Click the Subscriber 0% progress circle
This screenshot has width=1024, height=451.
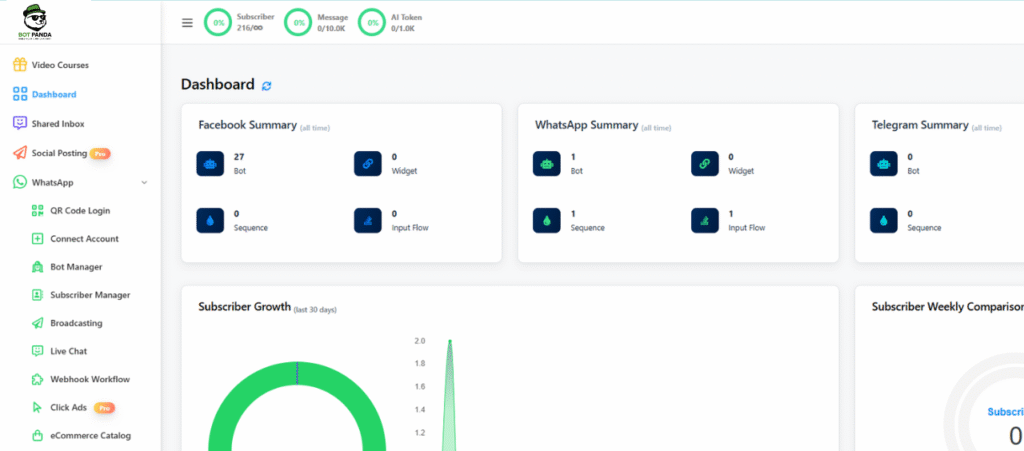[x=218, y=22]
